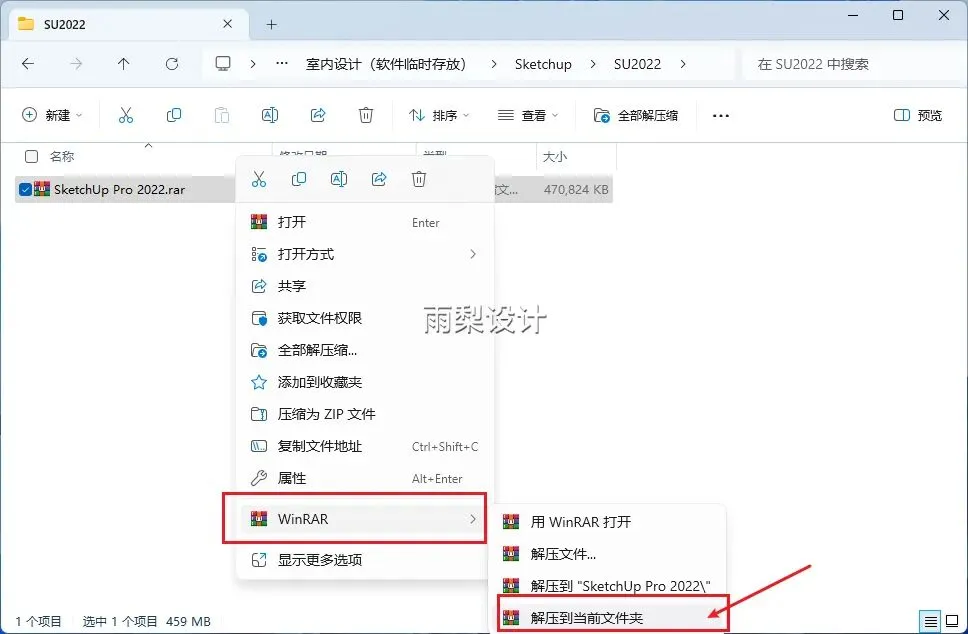
Task: Click the This PC monitor icon in address bar
Action: tap(223, 64)
